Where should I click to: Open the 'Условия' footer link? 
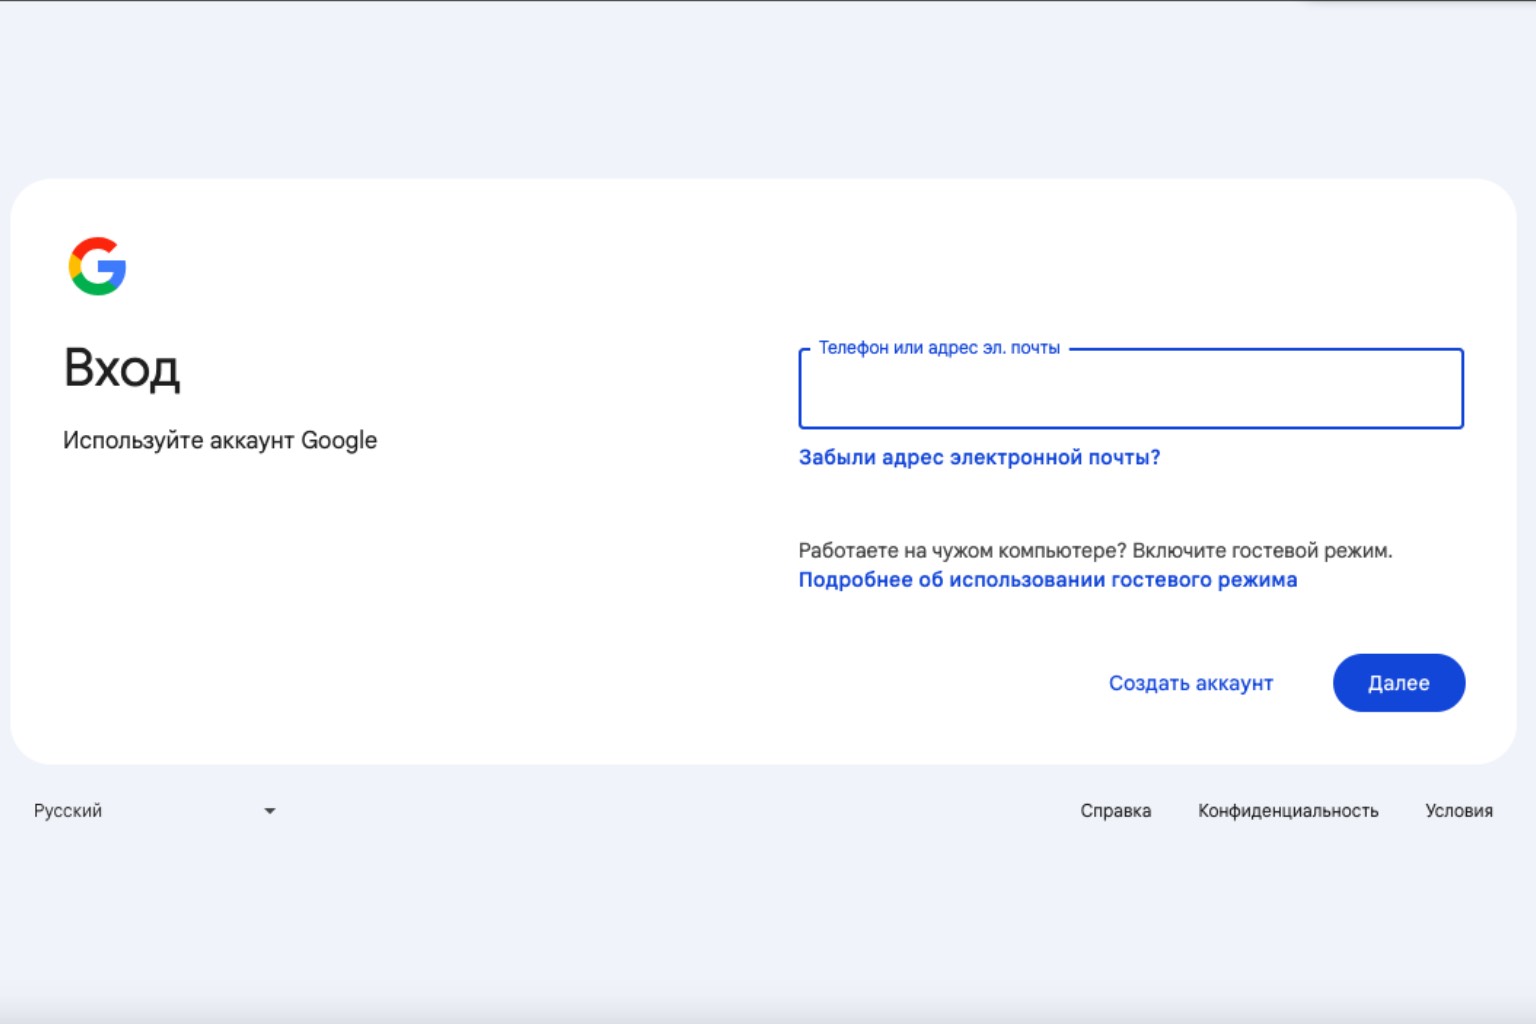tap(1459, 811)
